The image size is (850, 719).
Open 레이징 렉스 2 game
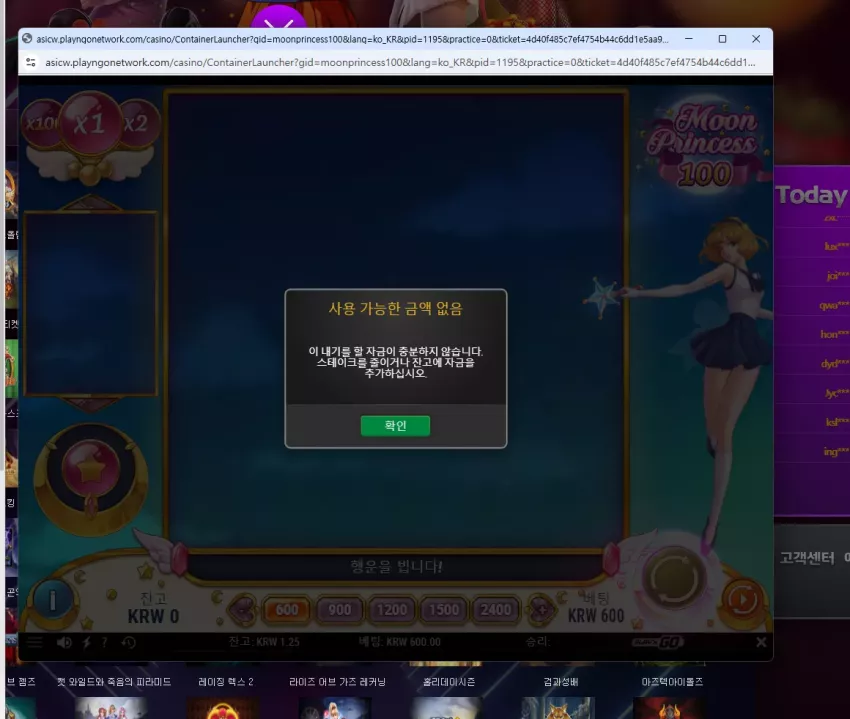[x=226, y=682]
